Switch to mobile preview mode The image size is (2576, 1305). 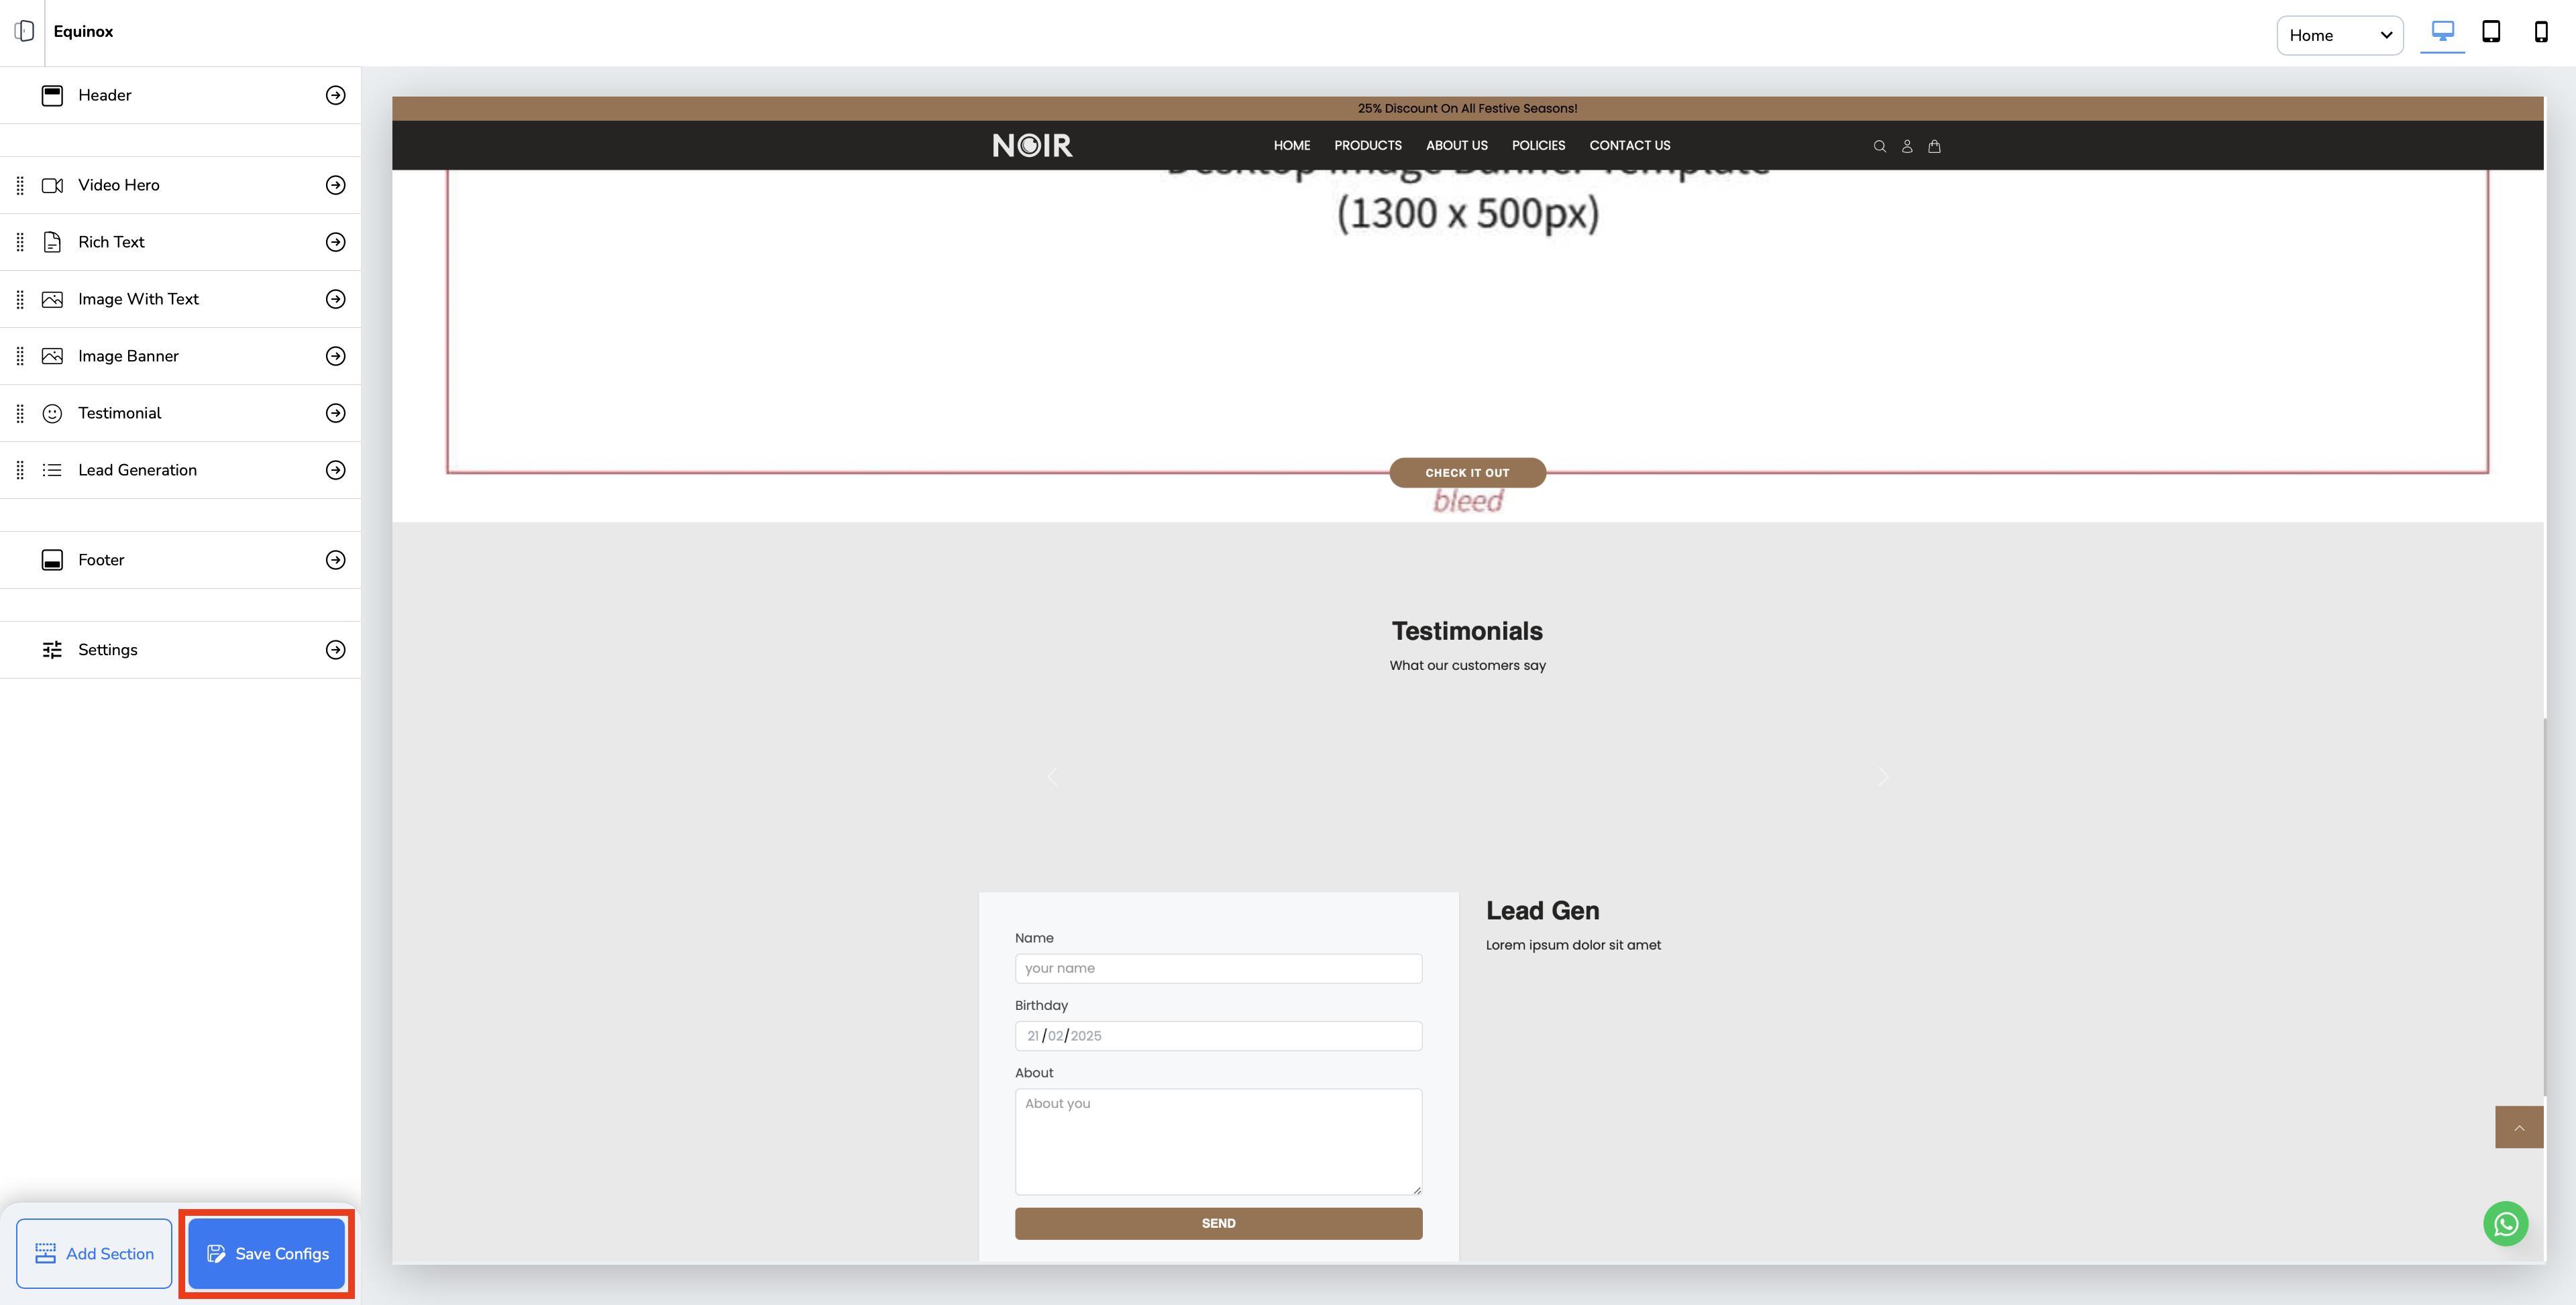2540,32
